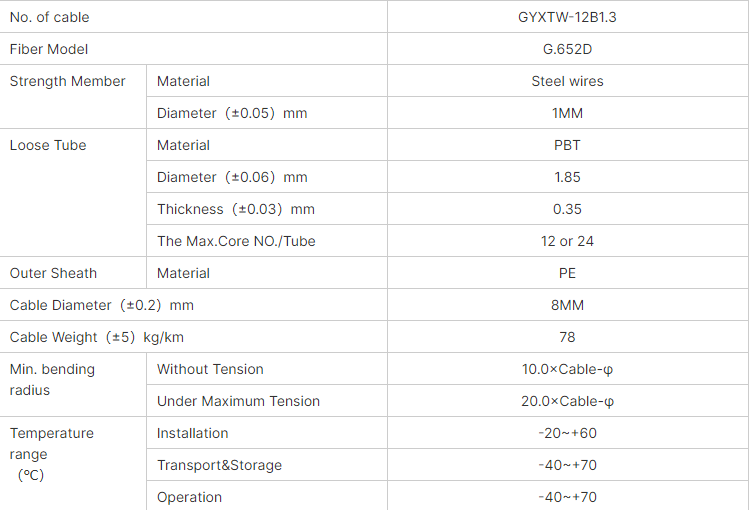Select the GYXTW-12B1.3 cable number cell
Screen dimensions: 753x510
[567, 17]
